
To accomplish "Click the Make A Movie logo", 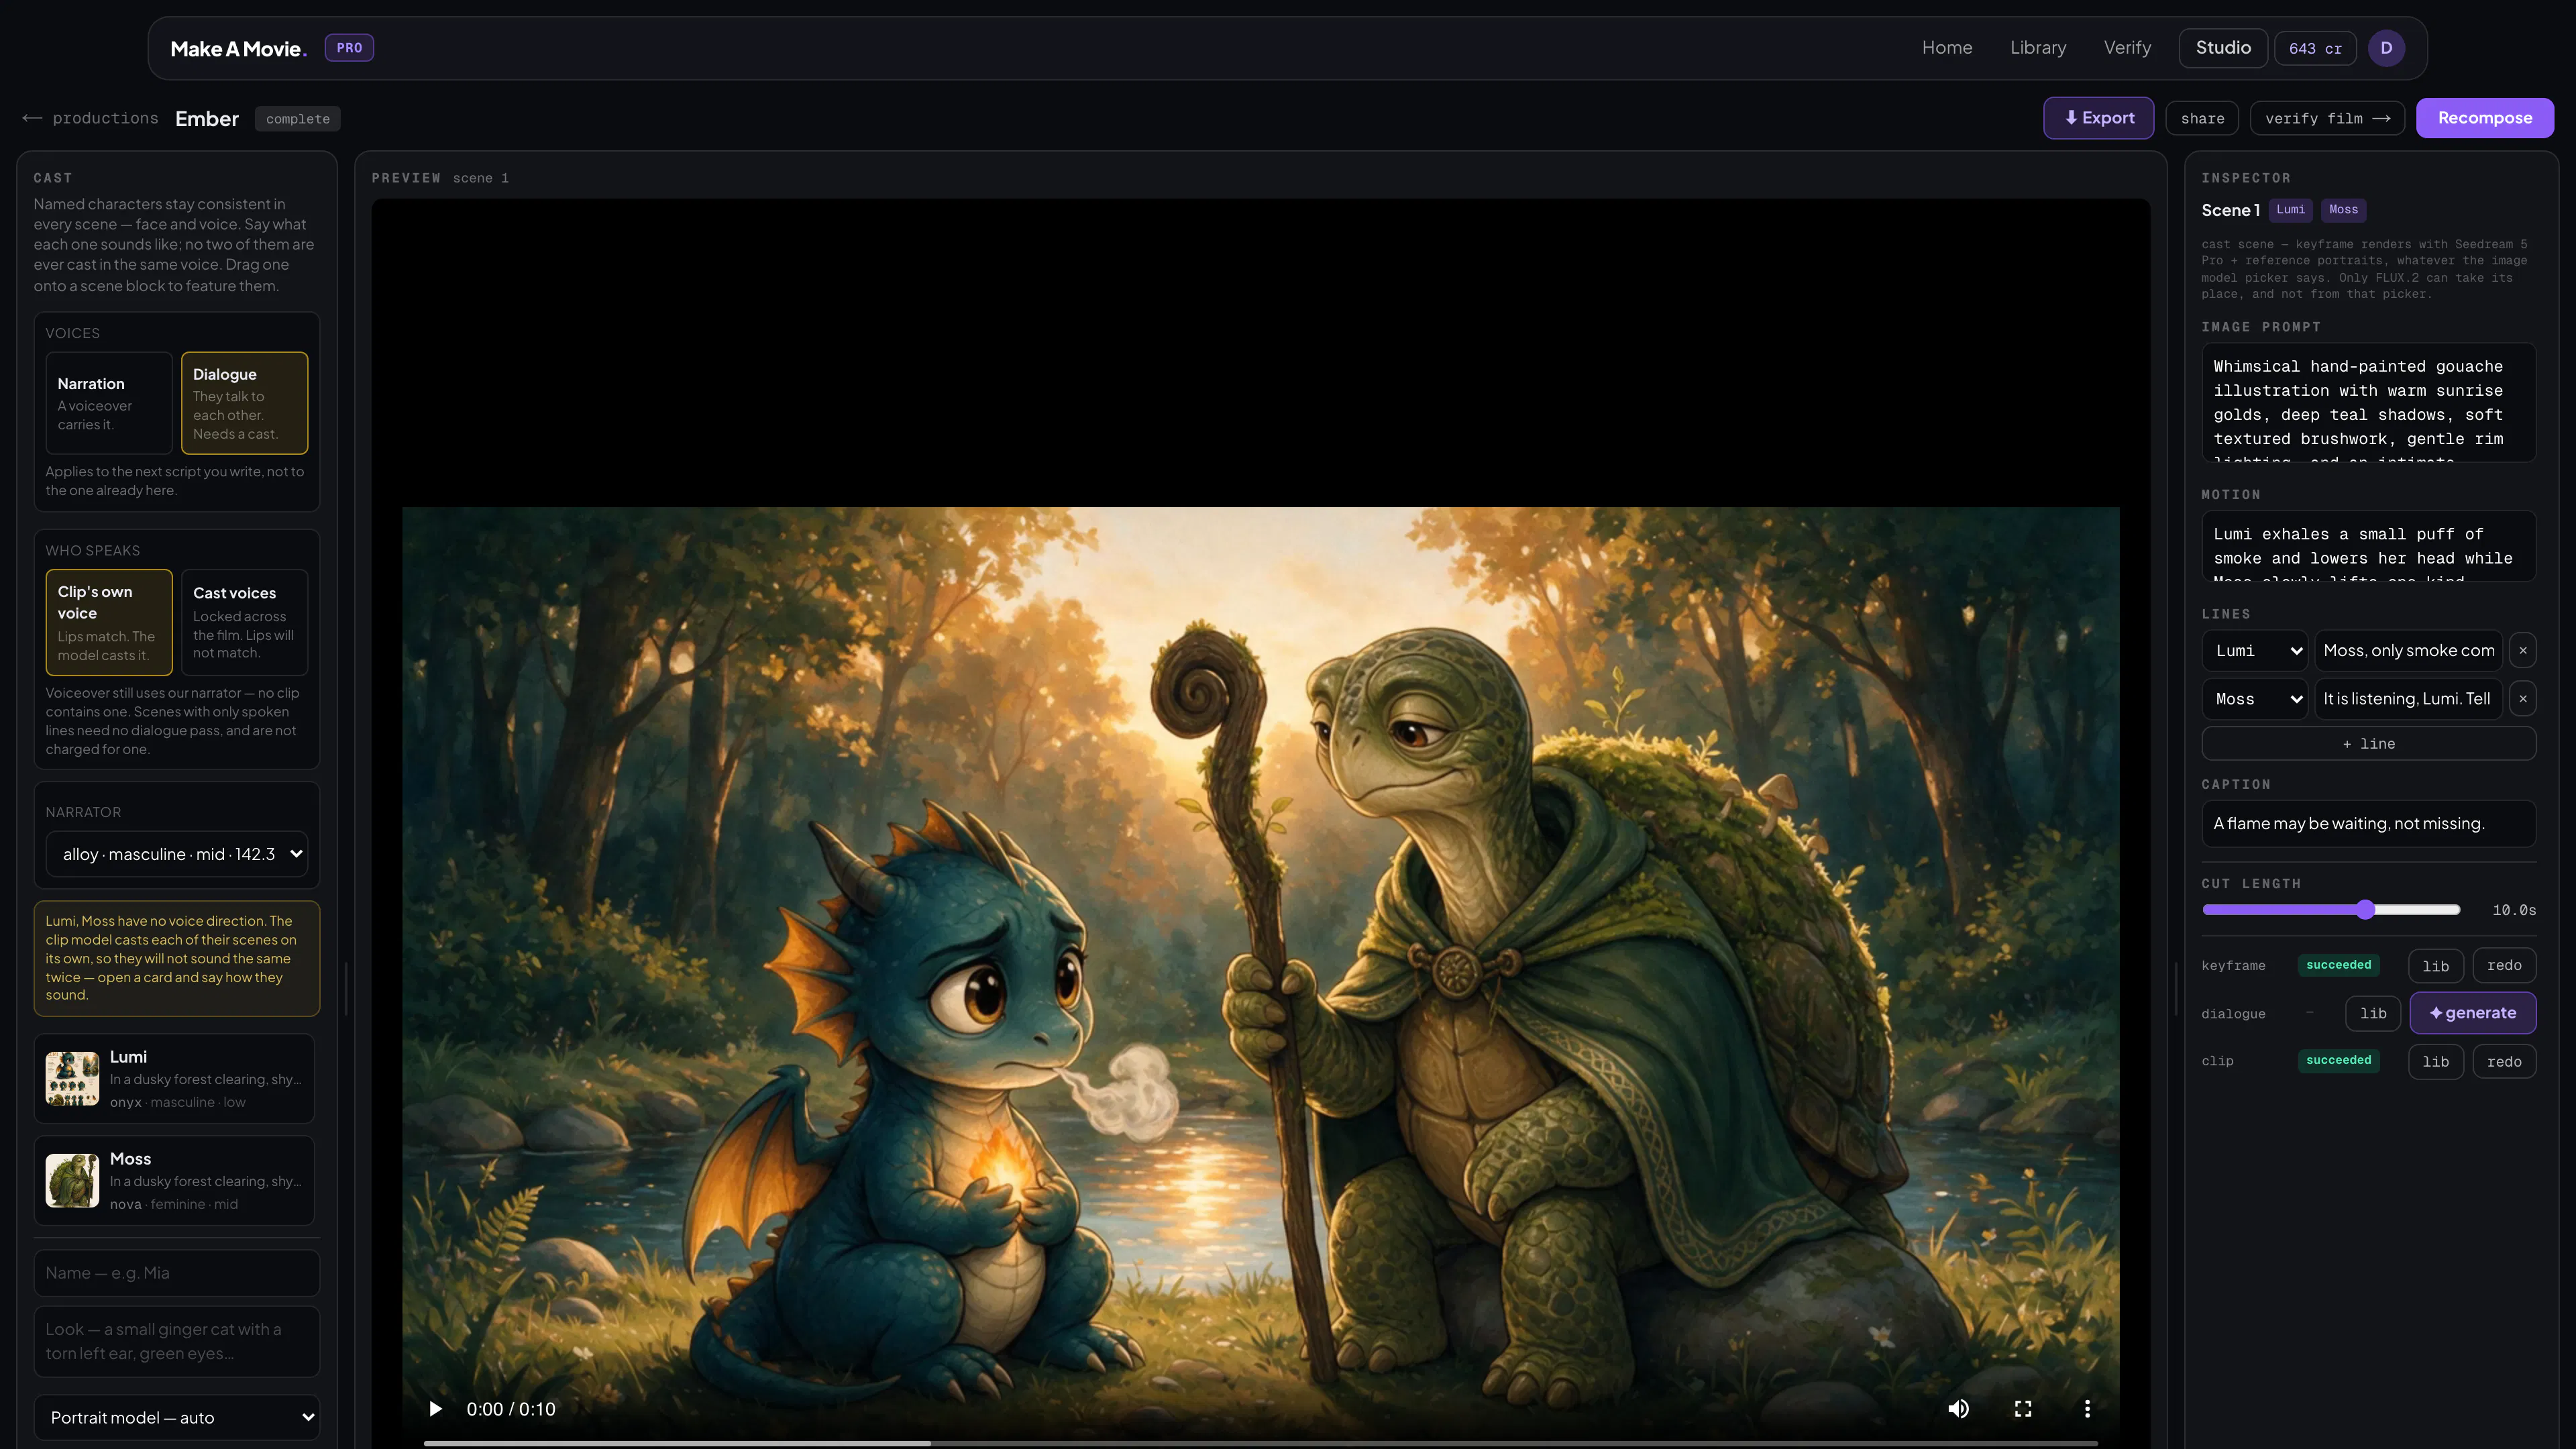I will (x=238, y=48).
